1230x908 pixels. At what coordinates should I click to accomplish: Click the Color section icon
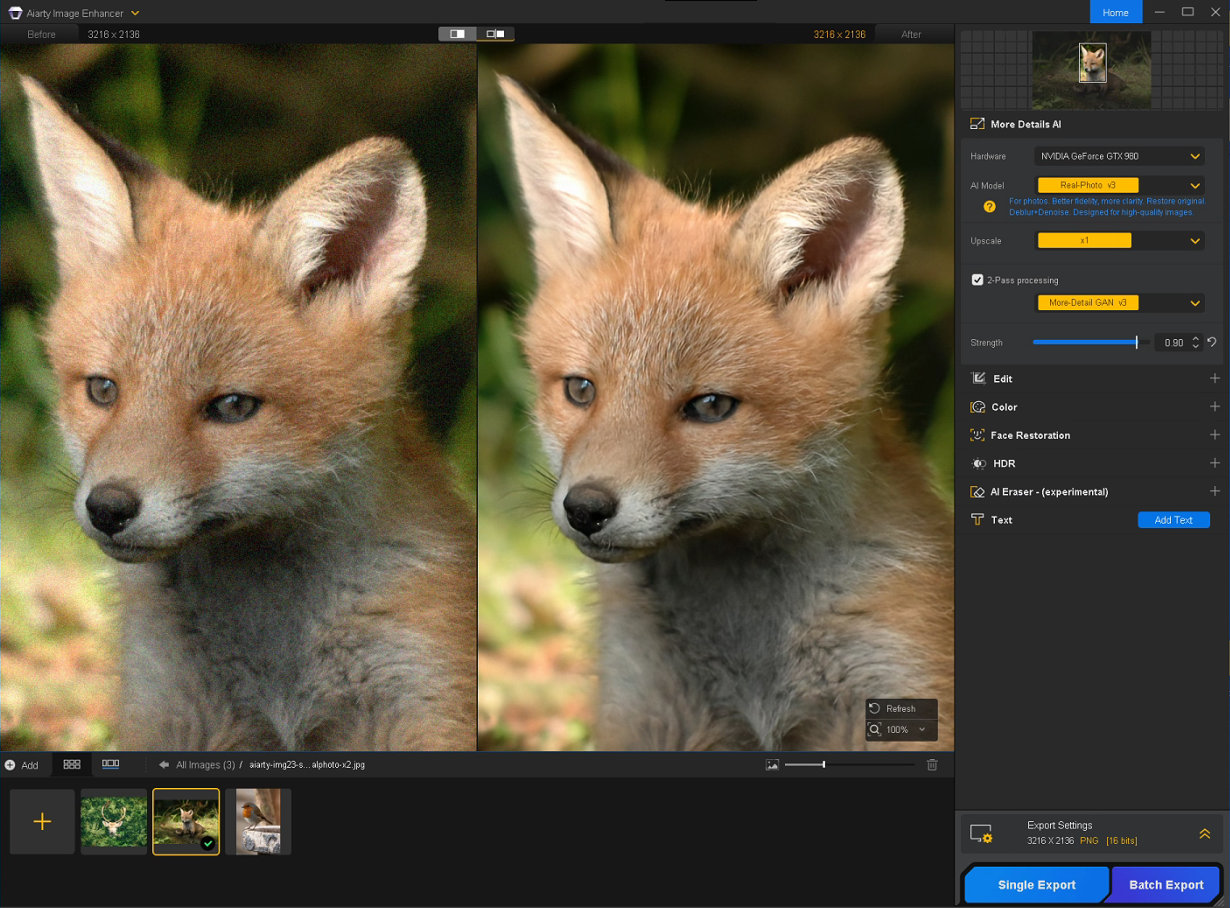click(x=978, y=407)
